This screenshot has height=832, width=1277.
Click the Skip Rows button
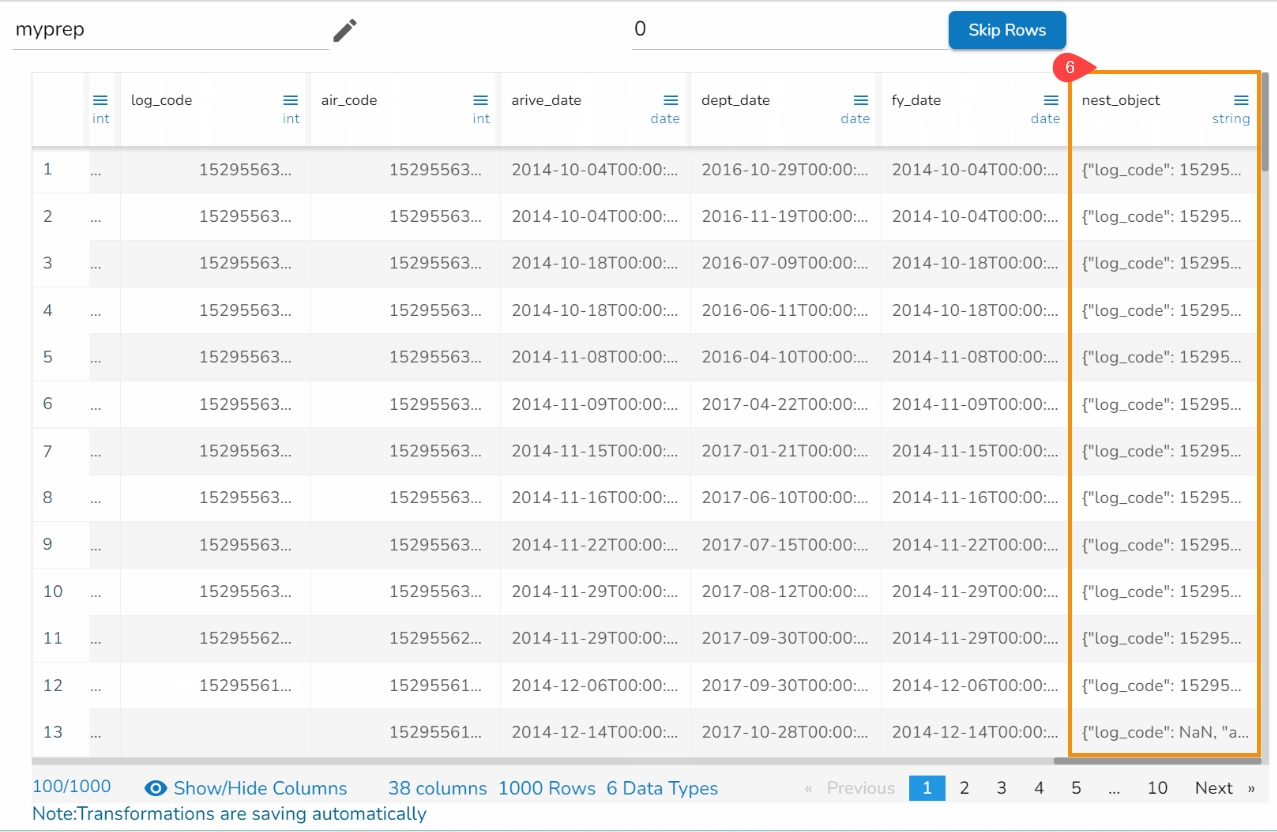pos(1006,30)
